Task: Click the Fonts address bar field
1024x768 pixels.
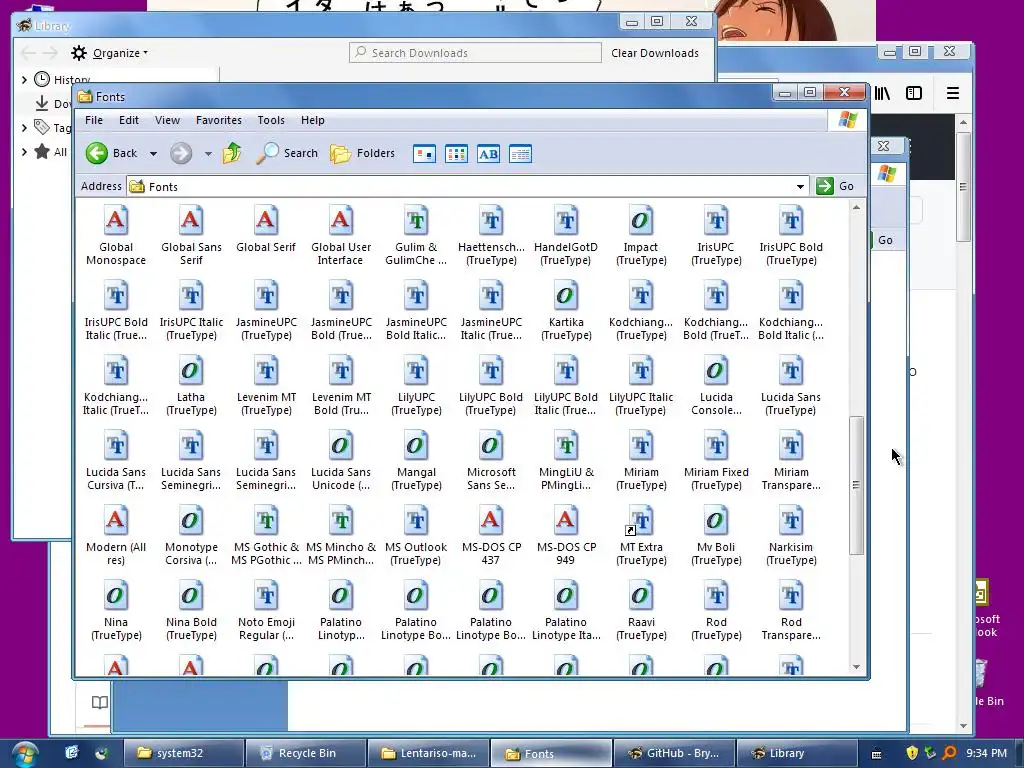Action: click(468, 187)
